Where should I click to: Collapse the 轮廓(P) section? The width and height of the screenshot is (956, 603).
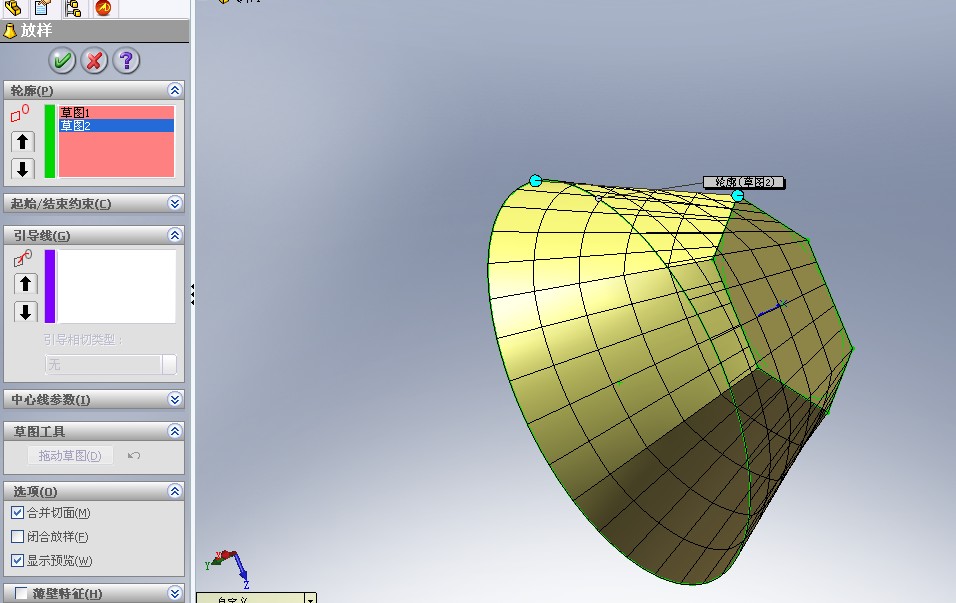pyautogui.click(x=174, y=90)
